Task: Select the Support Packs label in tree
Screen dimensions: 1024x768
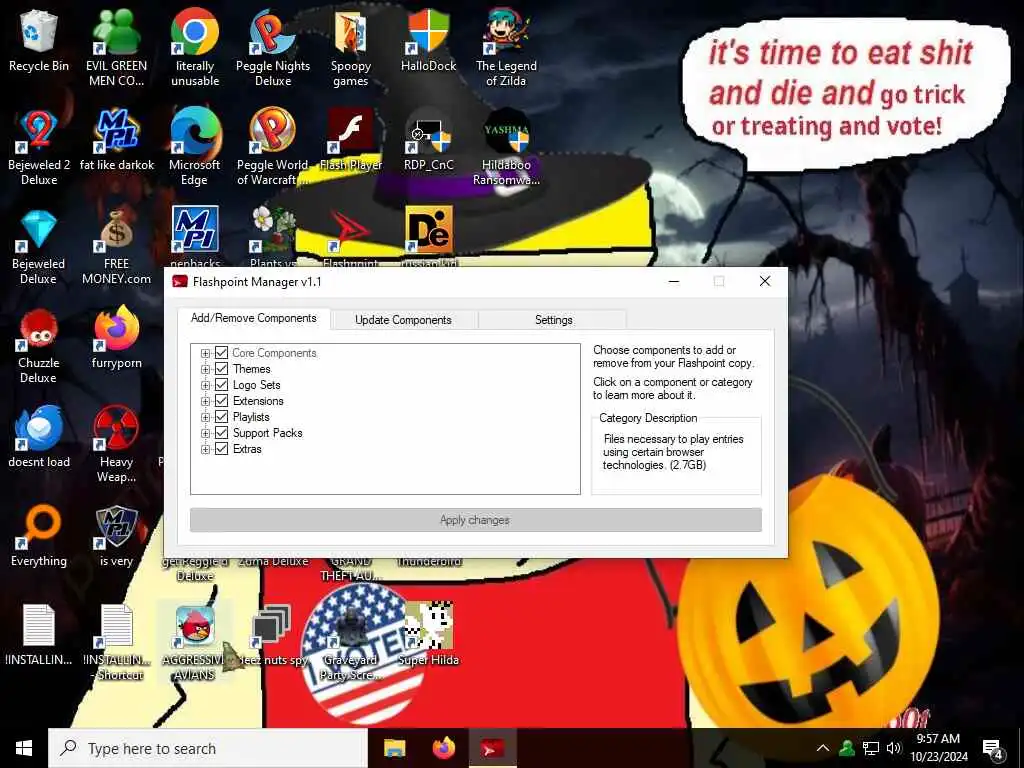Action: (x=268, y=433)
